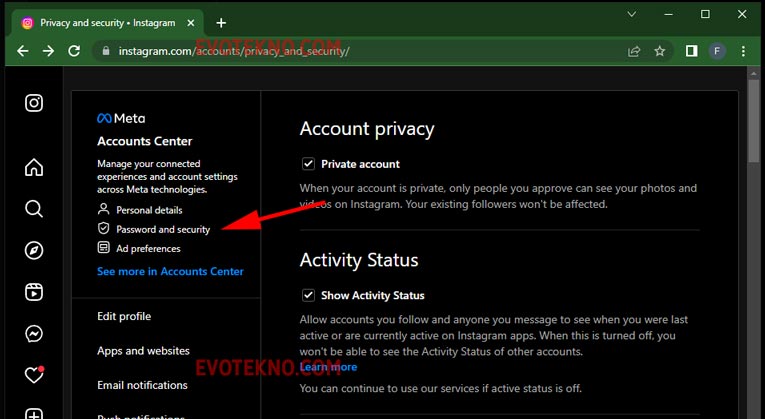765x419 pixels.
Task: Open Chrome profile avatar menu
Action: coord(717,51)
